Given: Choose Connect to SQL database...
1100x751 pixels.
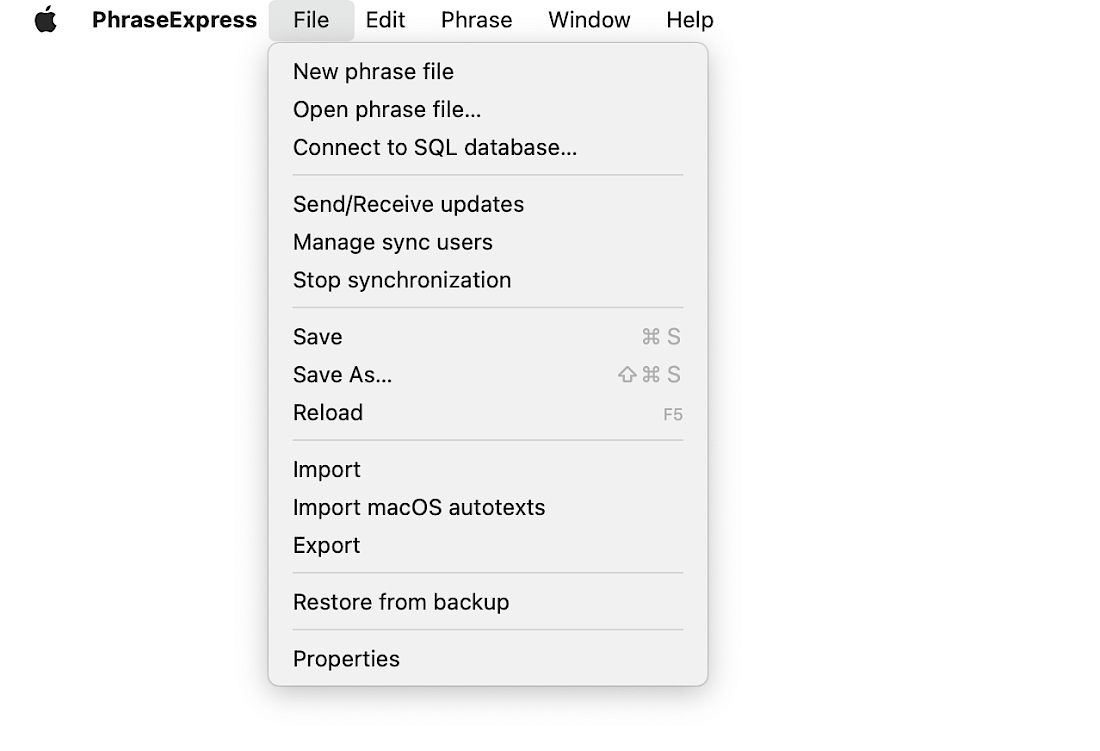Looking at the screenshot, I should (488, 147).
